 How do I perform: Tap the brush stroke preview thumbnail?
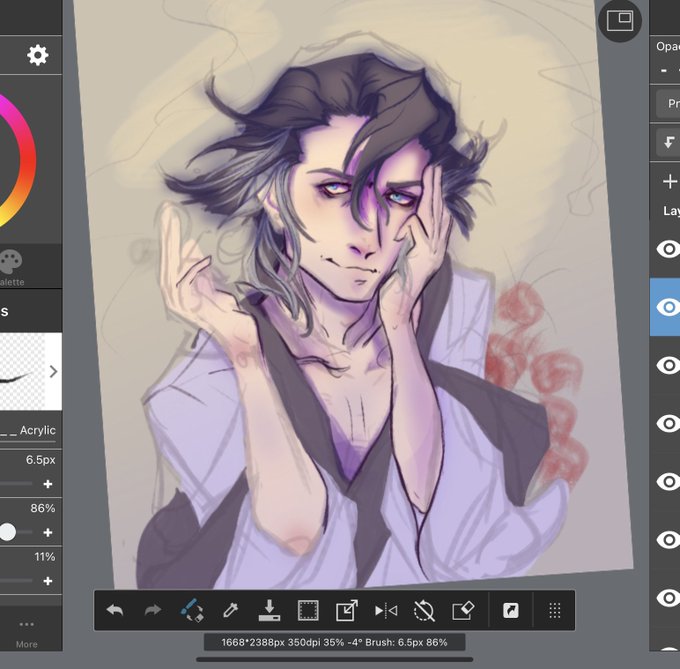[22, 372]
